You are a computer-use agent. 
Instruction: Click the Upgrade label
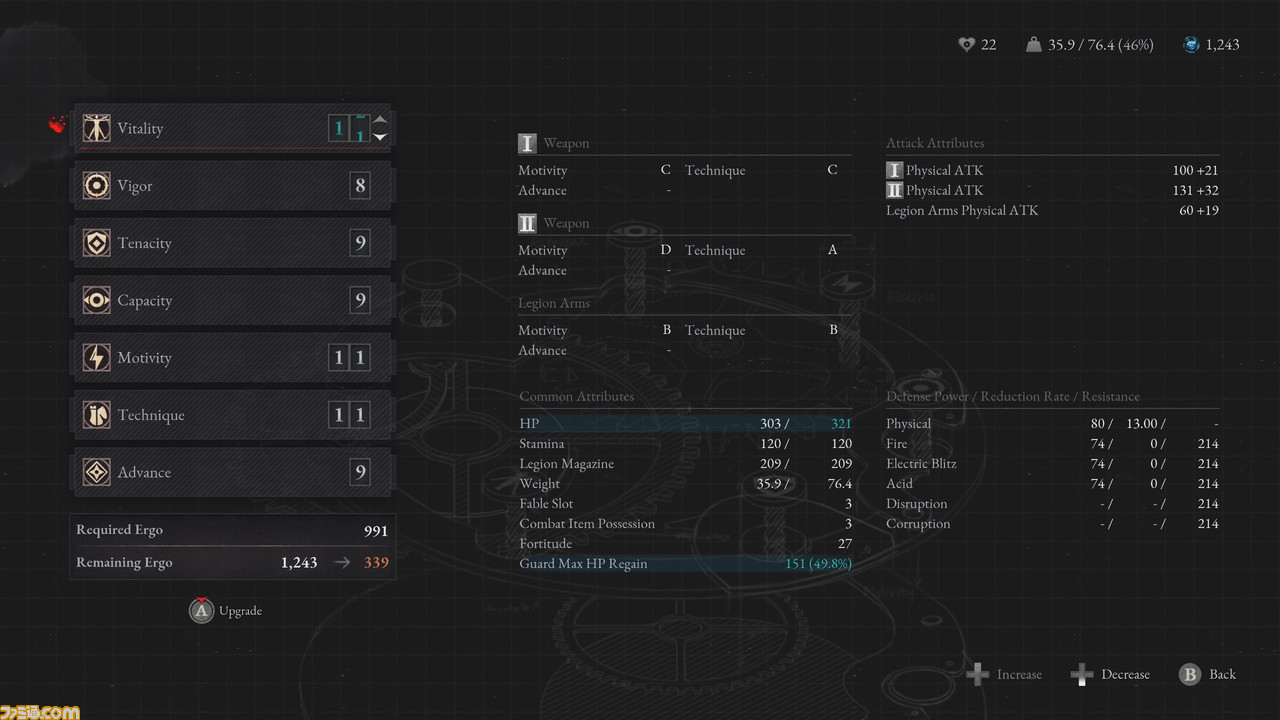click(x=241, y=611)
